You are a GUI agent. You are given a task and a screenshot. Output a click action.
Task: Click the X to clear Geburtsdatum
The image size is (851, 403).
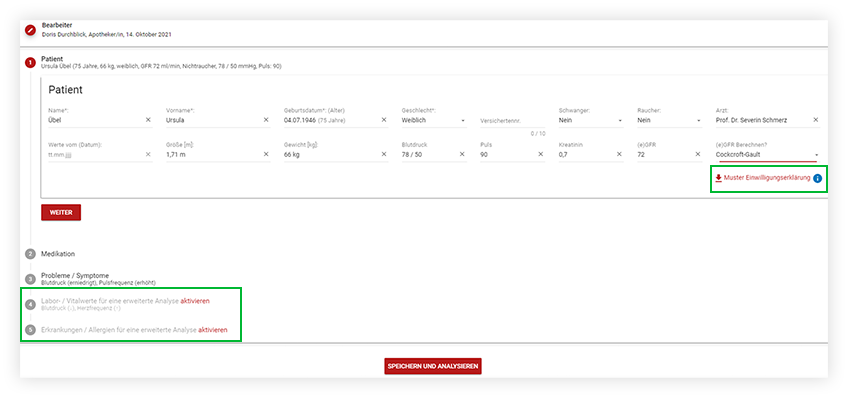pos(384,120)
